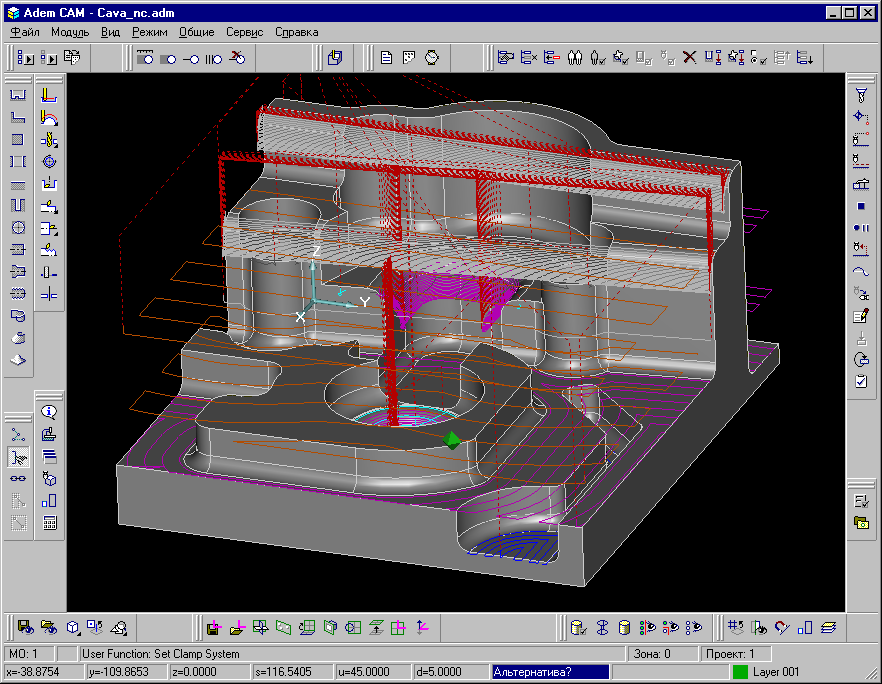Click the funnel icon at top of right palette
882x684 pixels.
(861, 96)
